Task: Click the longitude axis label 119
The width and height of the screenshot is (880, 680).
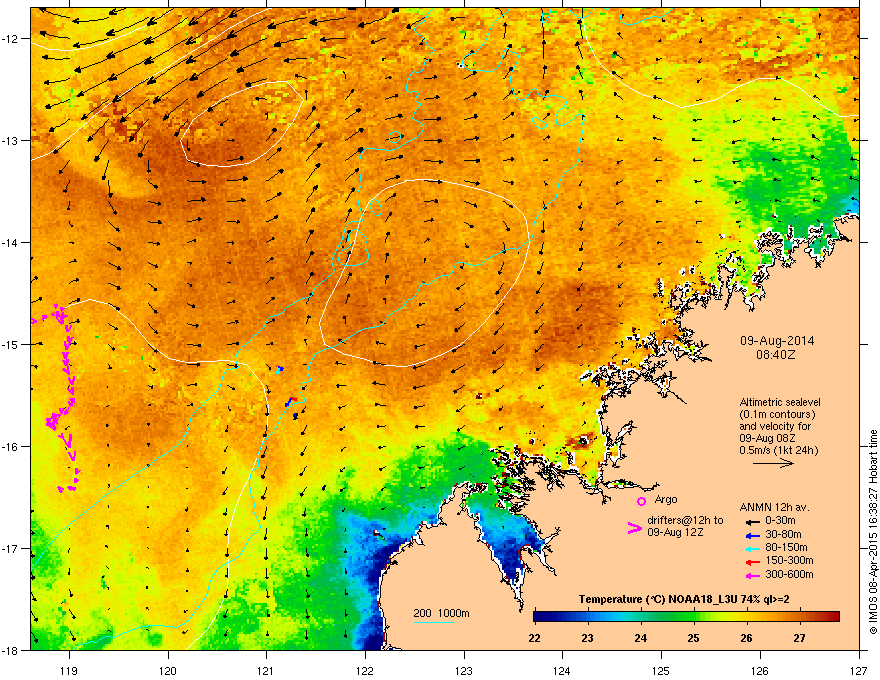Action: pos(69,670)
